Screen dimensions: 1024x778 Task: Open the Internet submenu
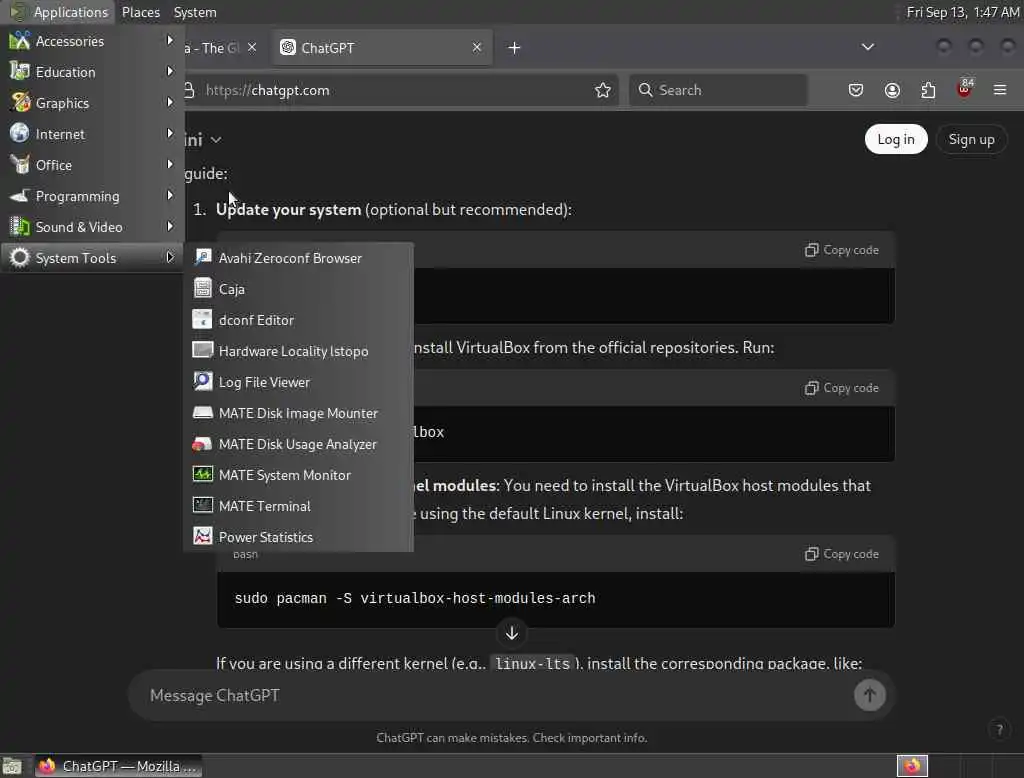coord(92,134)
